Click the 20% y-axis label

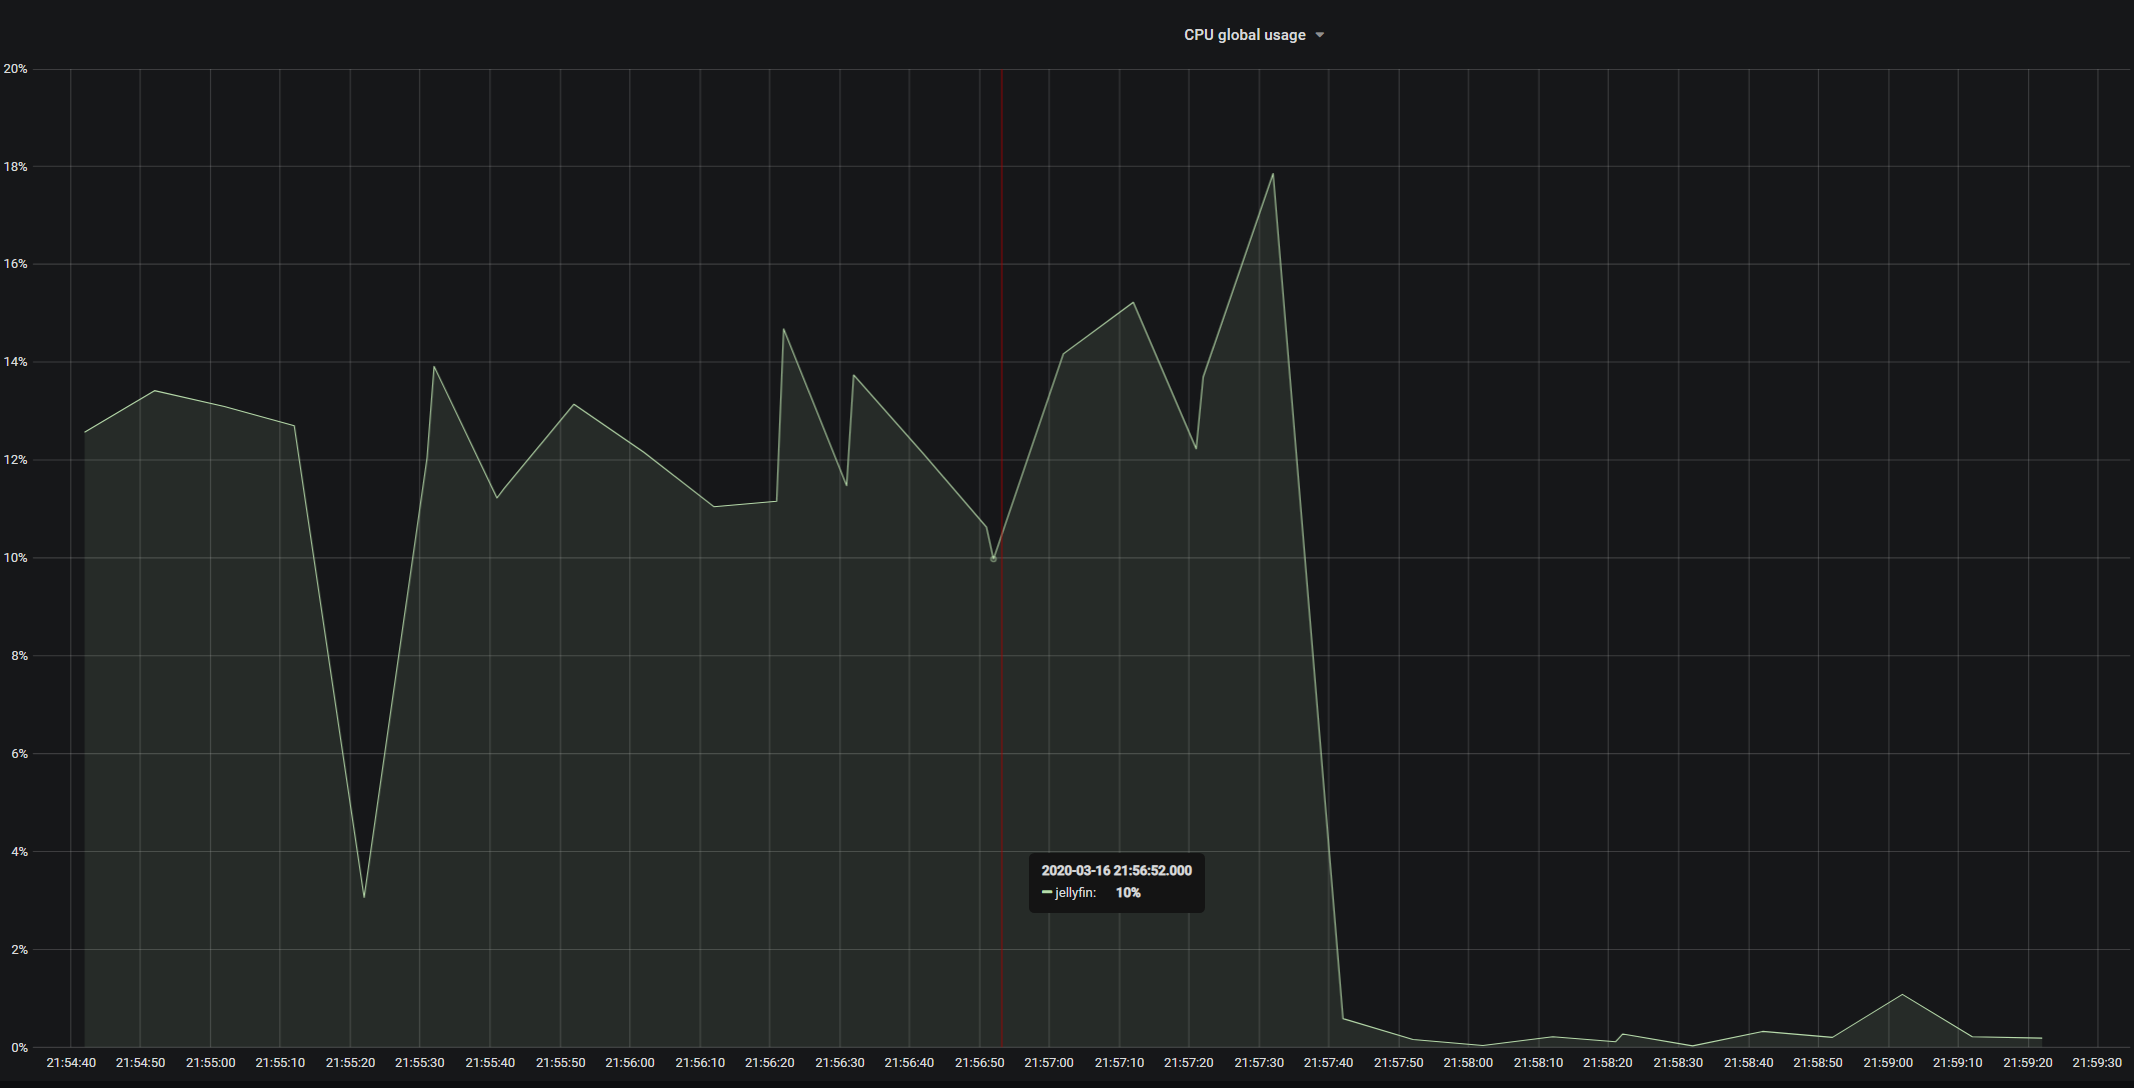15,69
